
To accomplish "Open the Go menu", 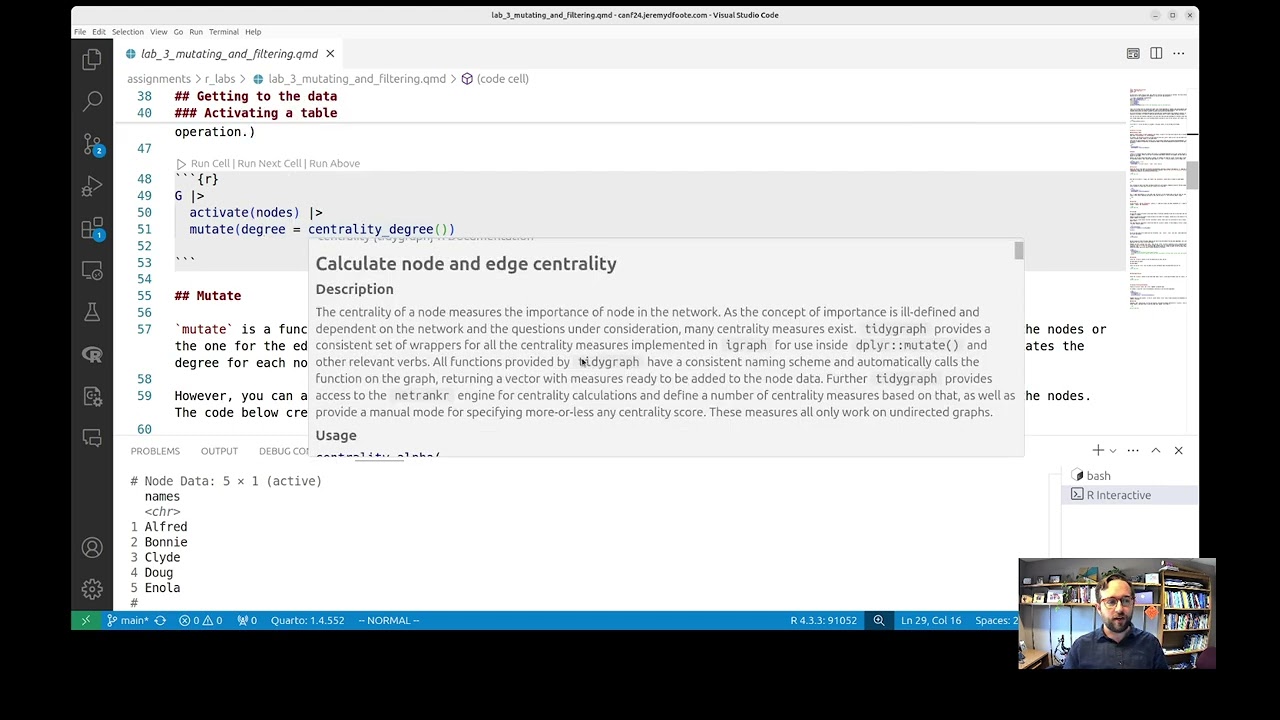I will click(178, 32).
